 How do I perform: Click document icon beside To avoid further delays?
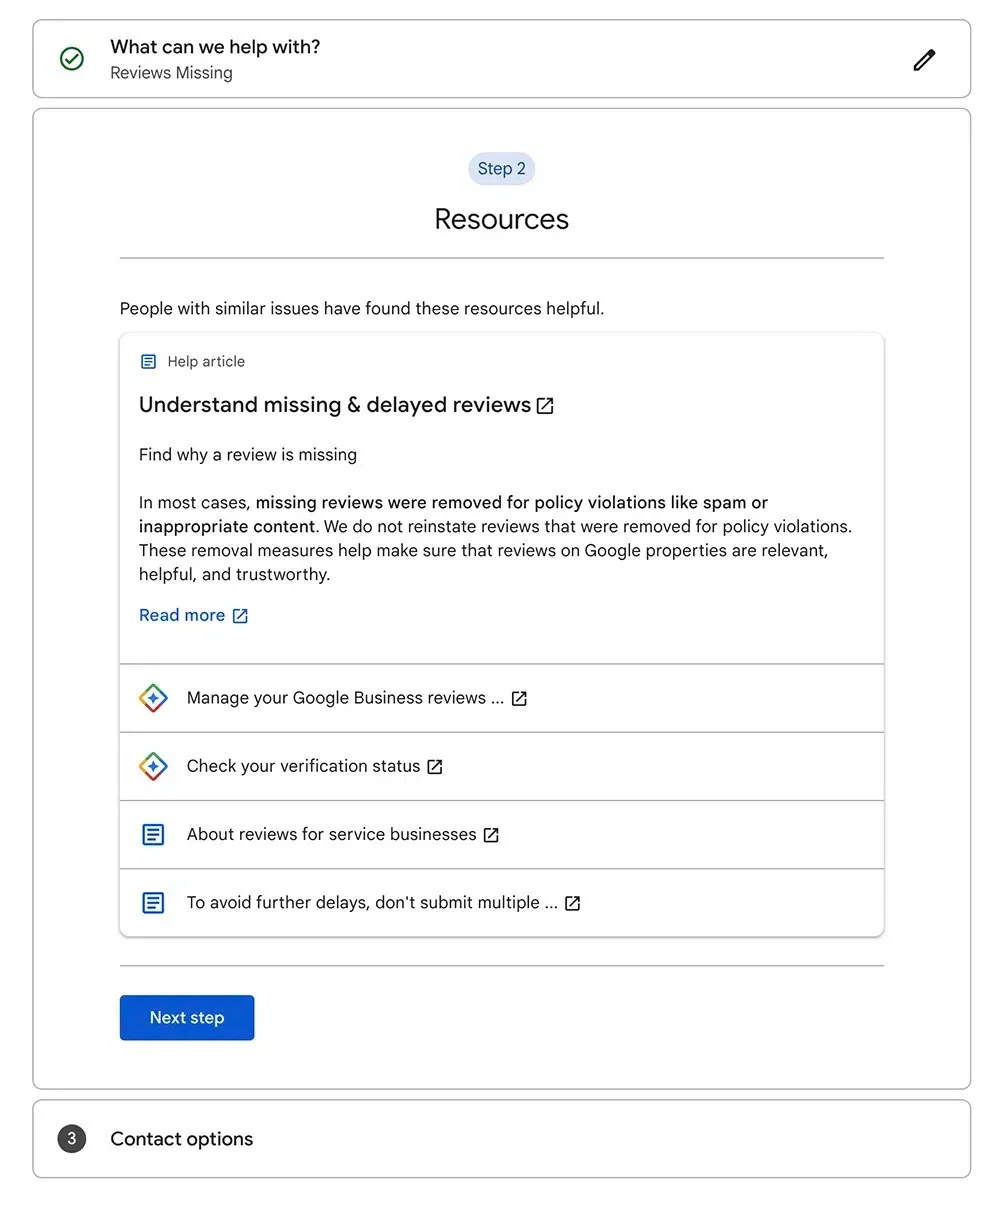click(x=153, y=902)
